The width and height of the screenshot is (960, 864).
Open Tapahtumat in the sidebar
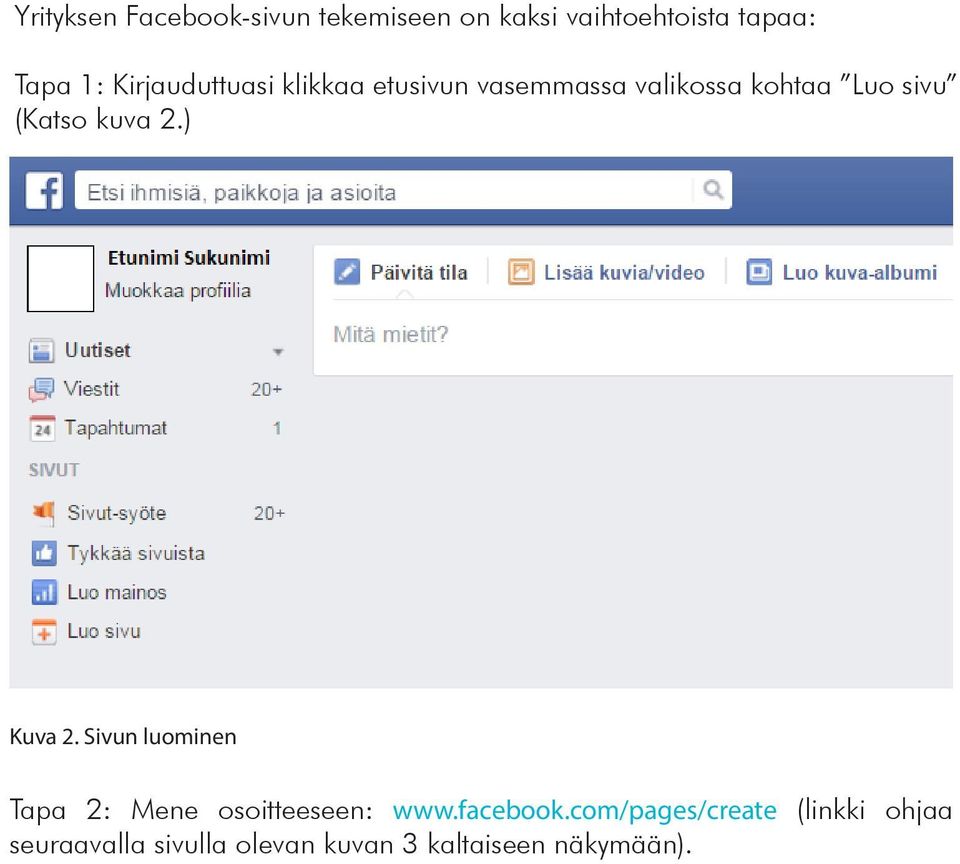[116, 427]
